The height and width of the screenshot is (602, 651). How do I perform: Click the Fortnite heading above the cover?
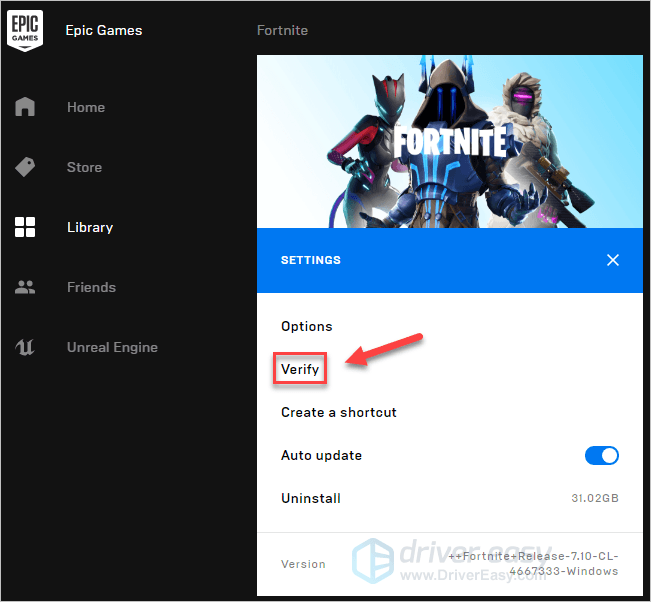pos(282,30)
